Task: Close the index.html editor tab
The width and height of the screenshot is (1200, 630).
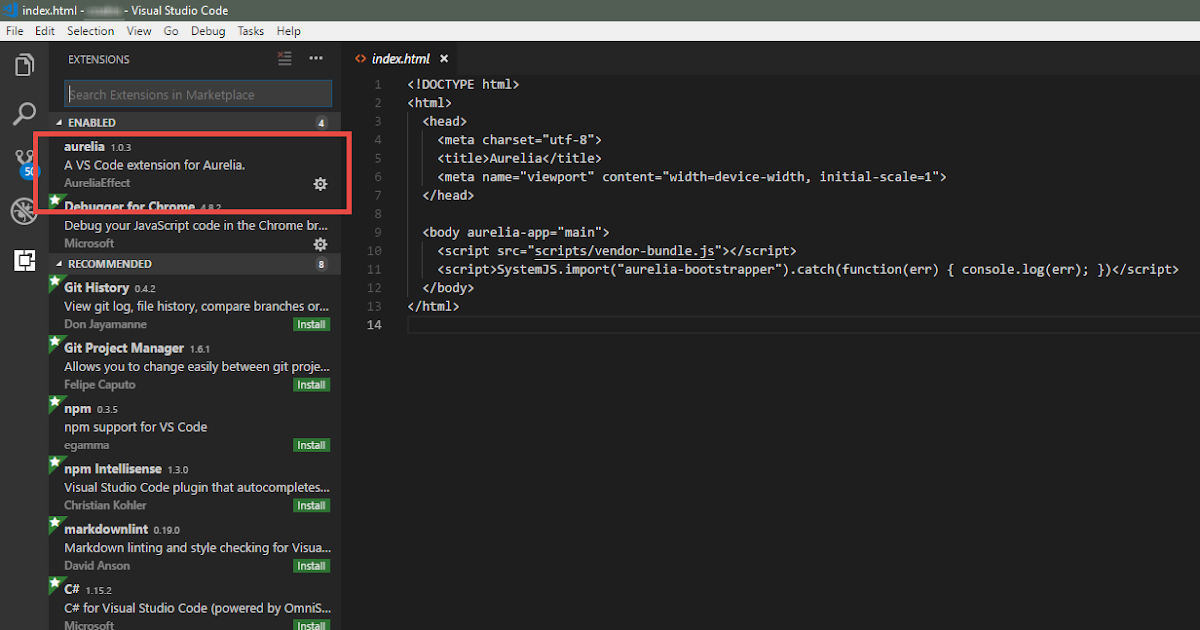Action: (444, 59)
